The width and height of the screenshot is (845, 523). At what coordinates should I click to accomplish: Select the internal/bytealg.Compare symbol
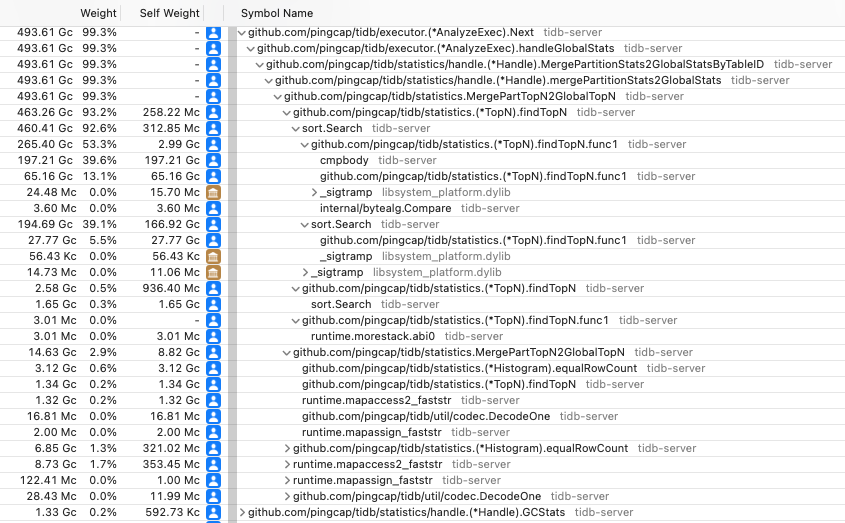pos(385,208)
